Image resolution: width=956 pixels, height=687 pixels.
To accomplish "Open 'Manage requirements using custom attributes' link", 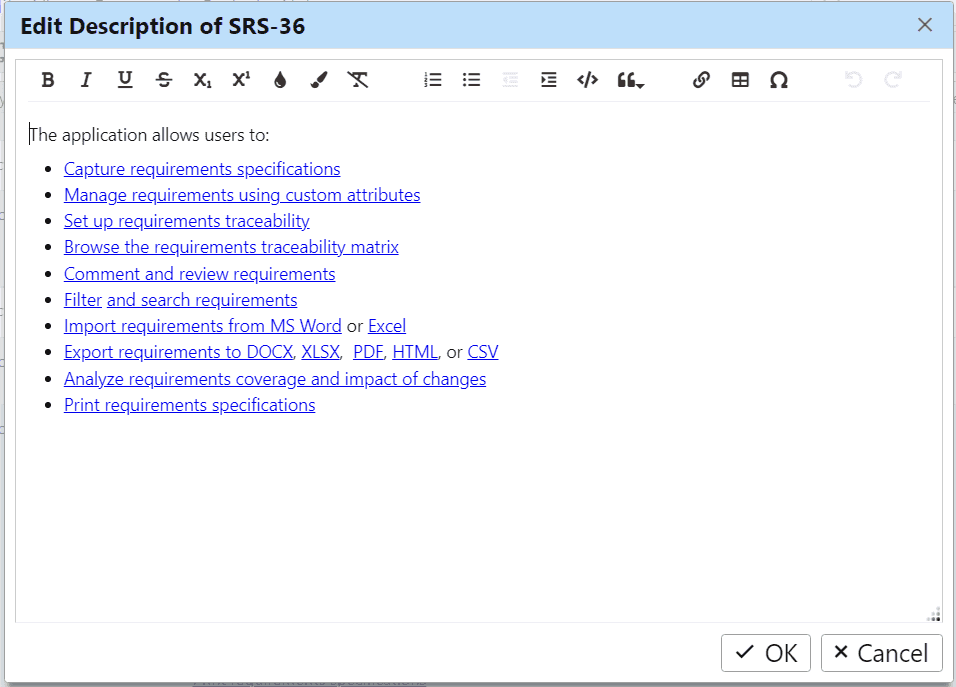I will (242, 195).
